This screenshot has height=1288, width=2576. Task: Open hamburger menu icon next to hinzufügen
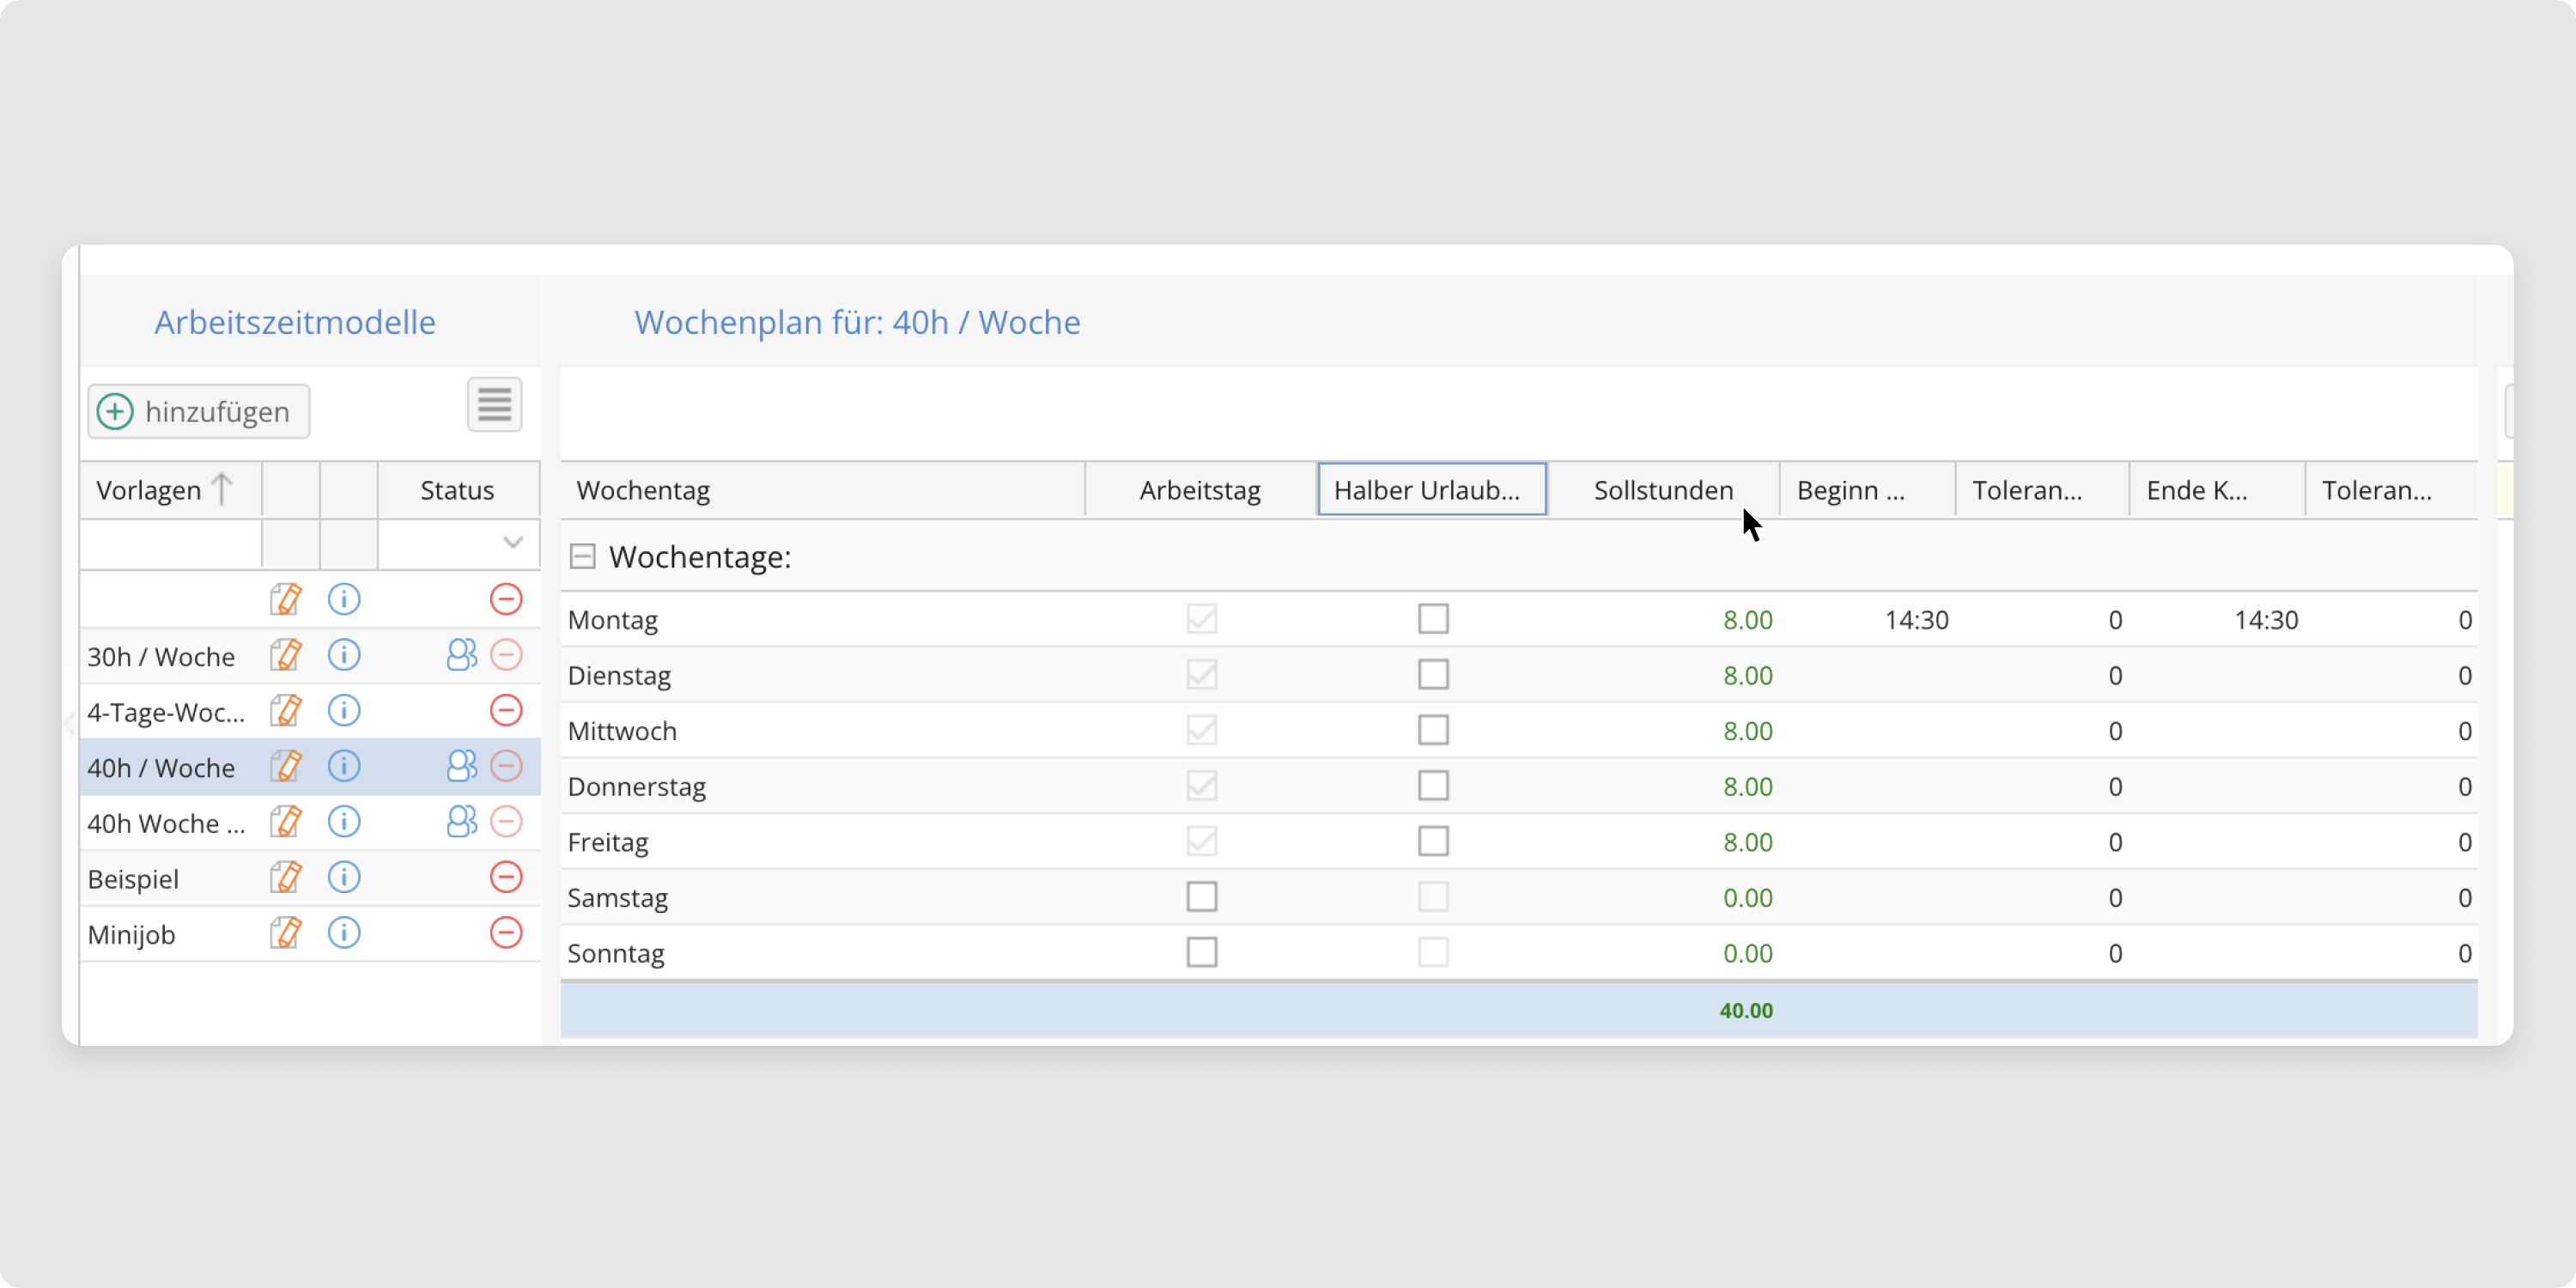494,406
